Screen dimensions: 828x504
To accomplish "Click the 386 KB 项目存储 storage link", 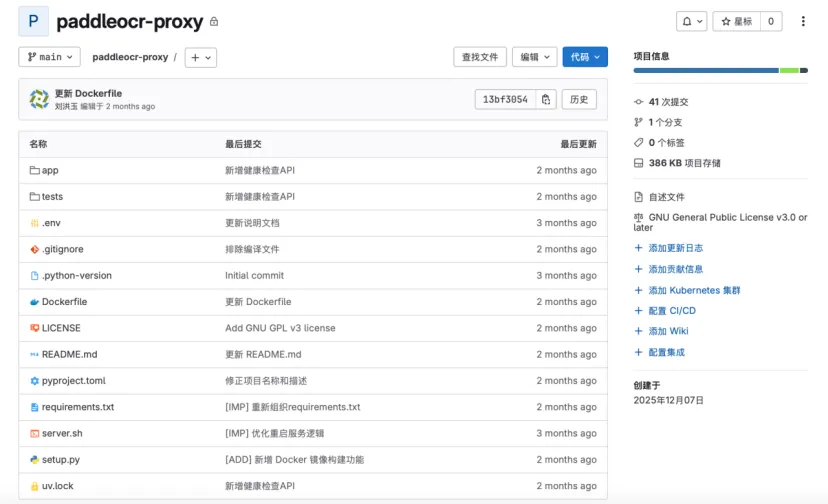I will [684, 163].
